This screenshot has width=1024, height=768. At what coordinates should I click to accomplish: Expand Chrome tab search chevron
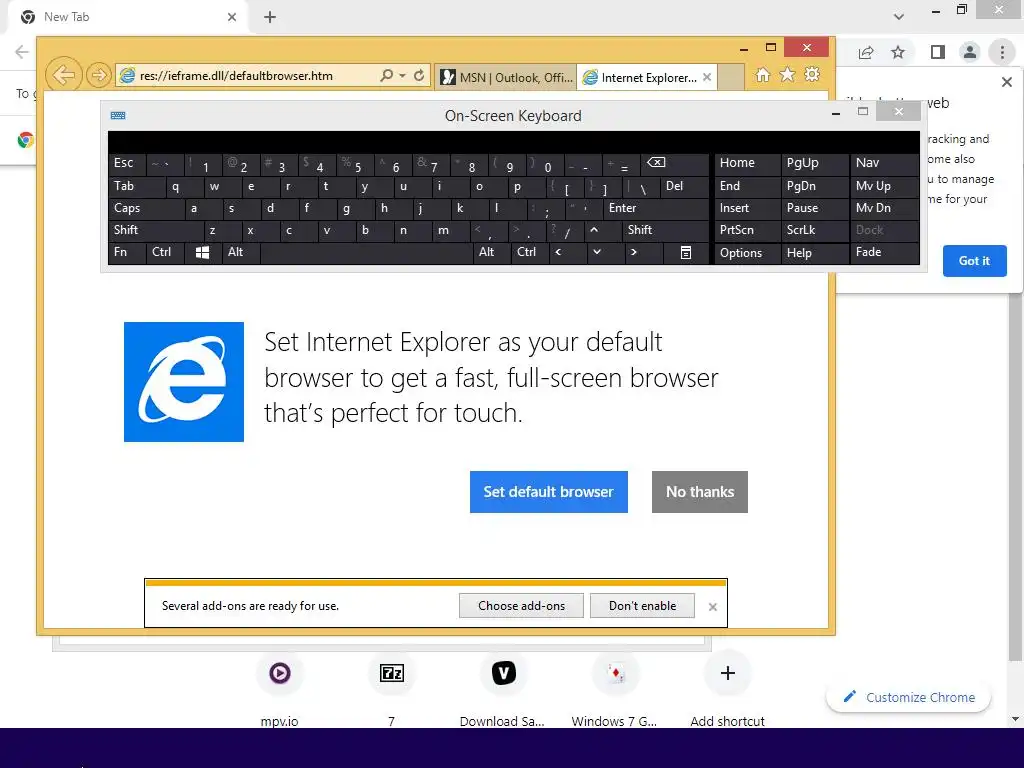(x=899, y=17)
